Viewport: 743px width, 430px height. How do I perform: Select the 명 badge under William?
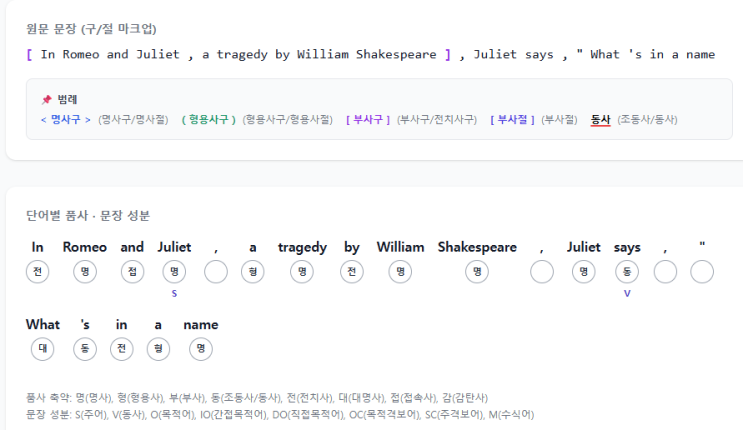coord(400,271)
